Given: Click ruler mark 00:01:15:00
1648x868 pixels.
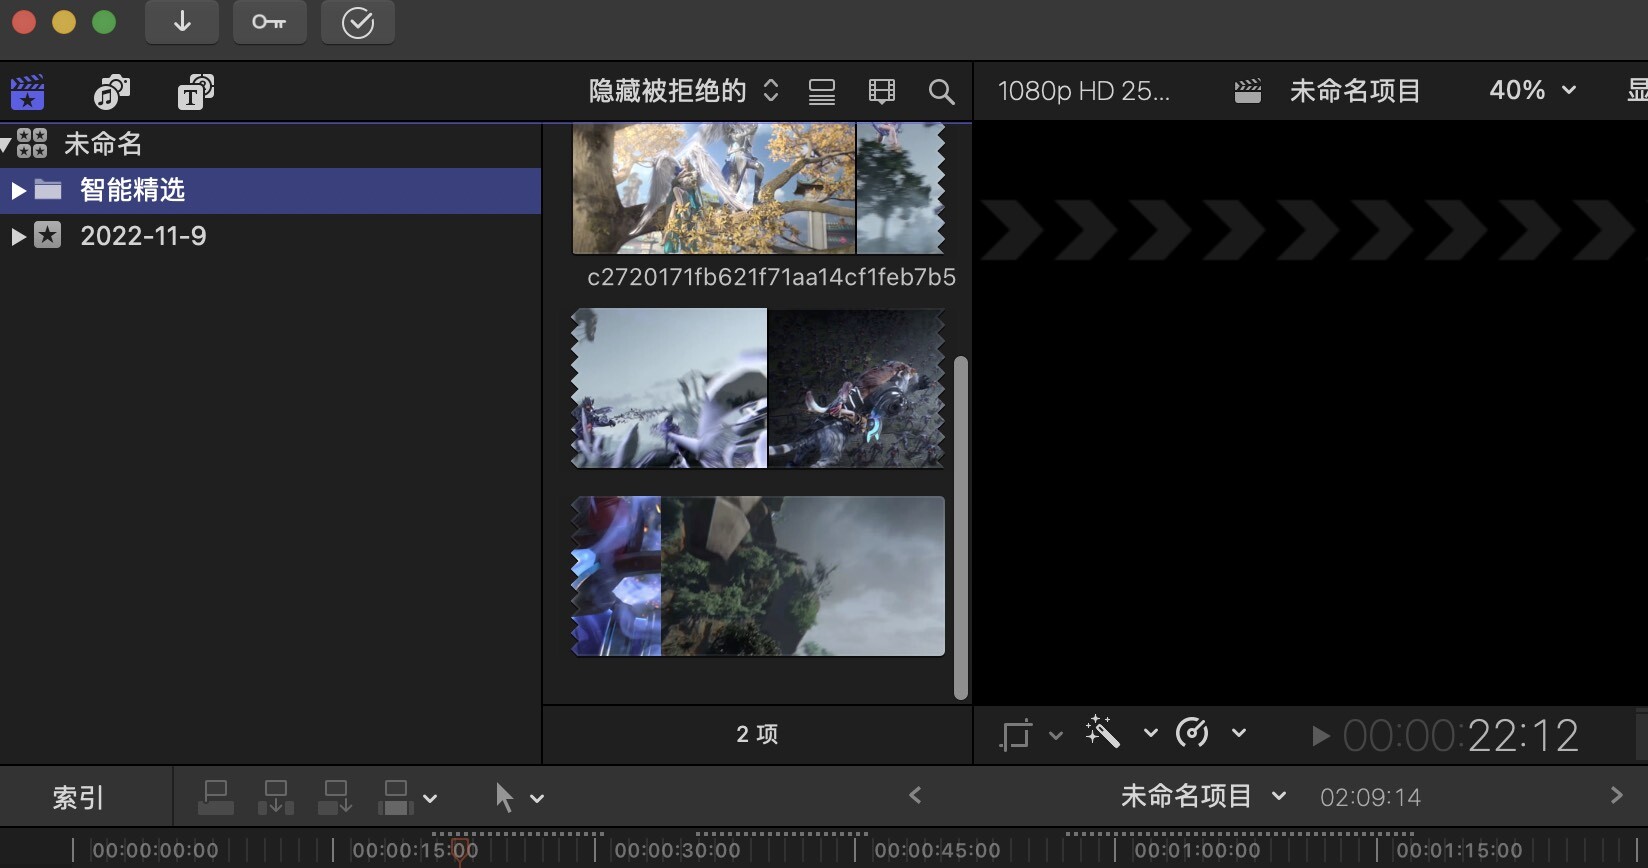Looking at the screenshot, I should [1459, 851].
